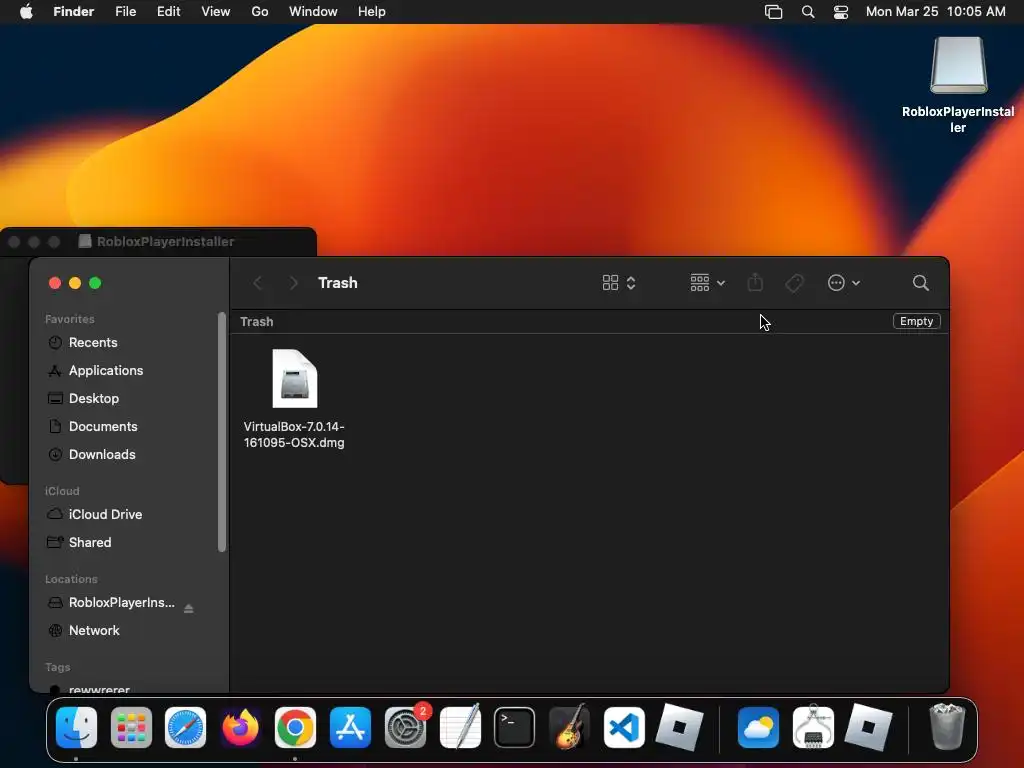Open System Settings with badge in Dock
The image size is (1024, 768).
point(406,728)
